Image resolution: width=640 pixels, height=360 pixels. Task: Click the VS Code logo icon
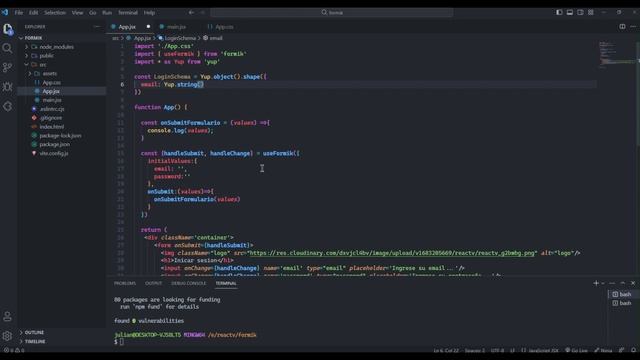pos(4,12)
